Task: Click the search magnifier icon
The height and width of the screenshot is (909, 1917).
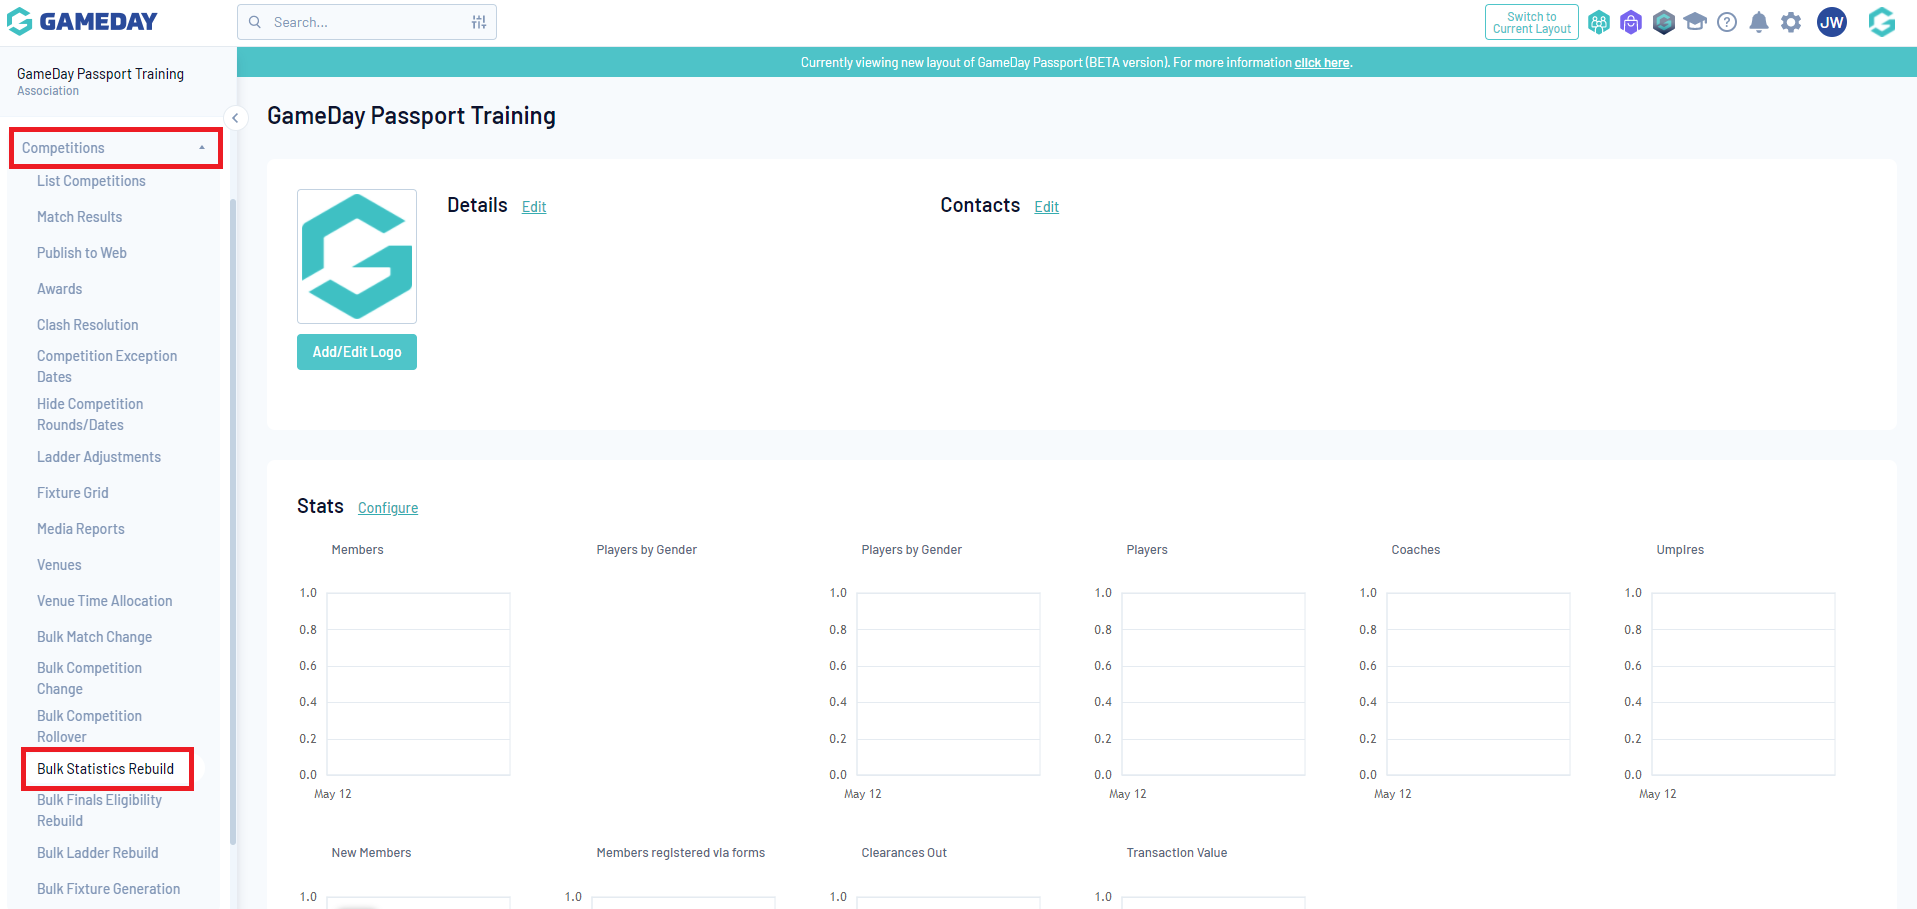Action: point(255,22)
